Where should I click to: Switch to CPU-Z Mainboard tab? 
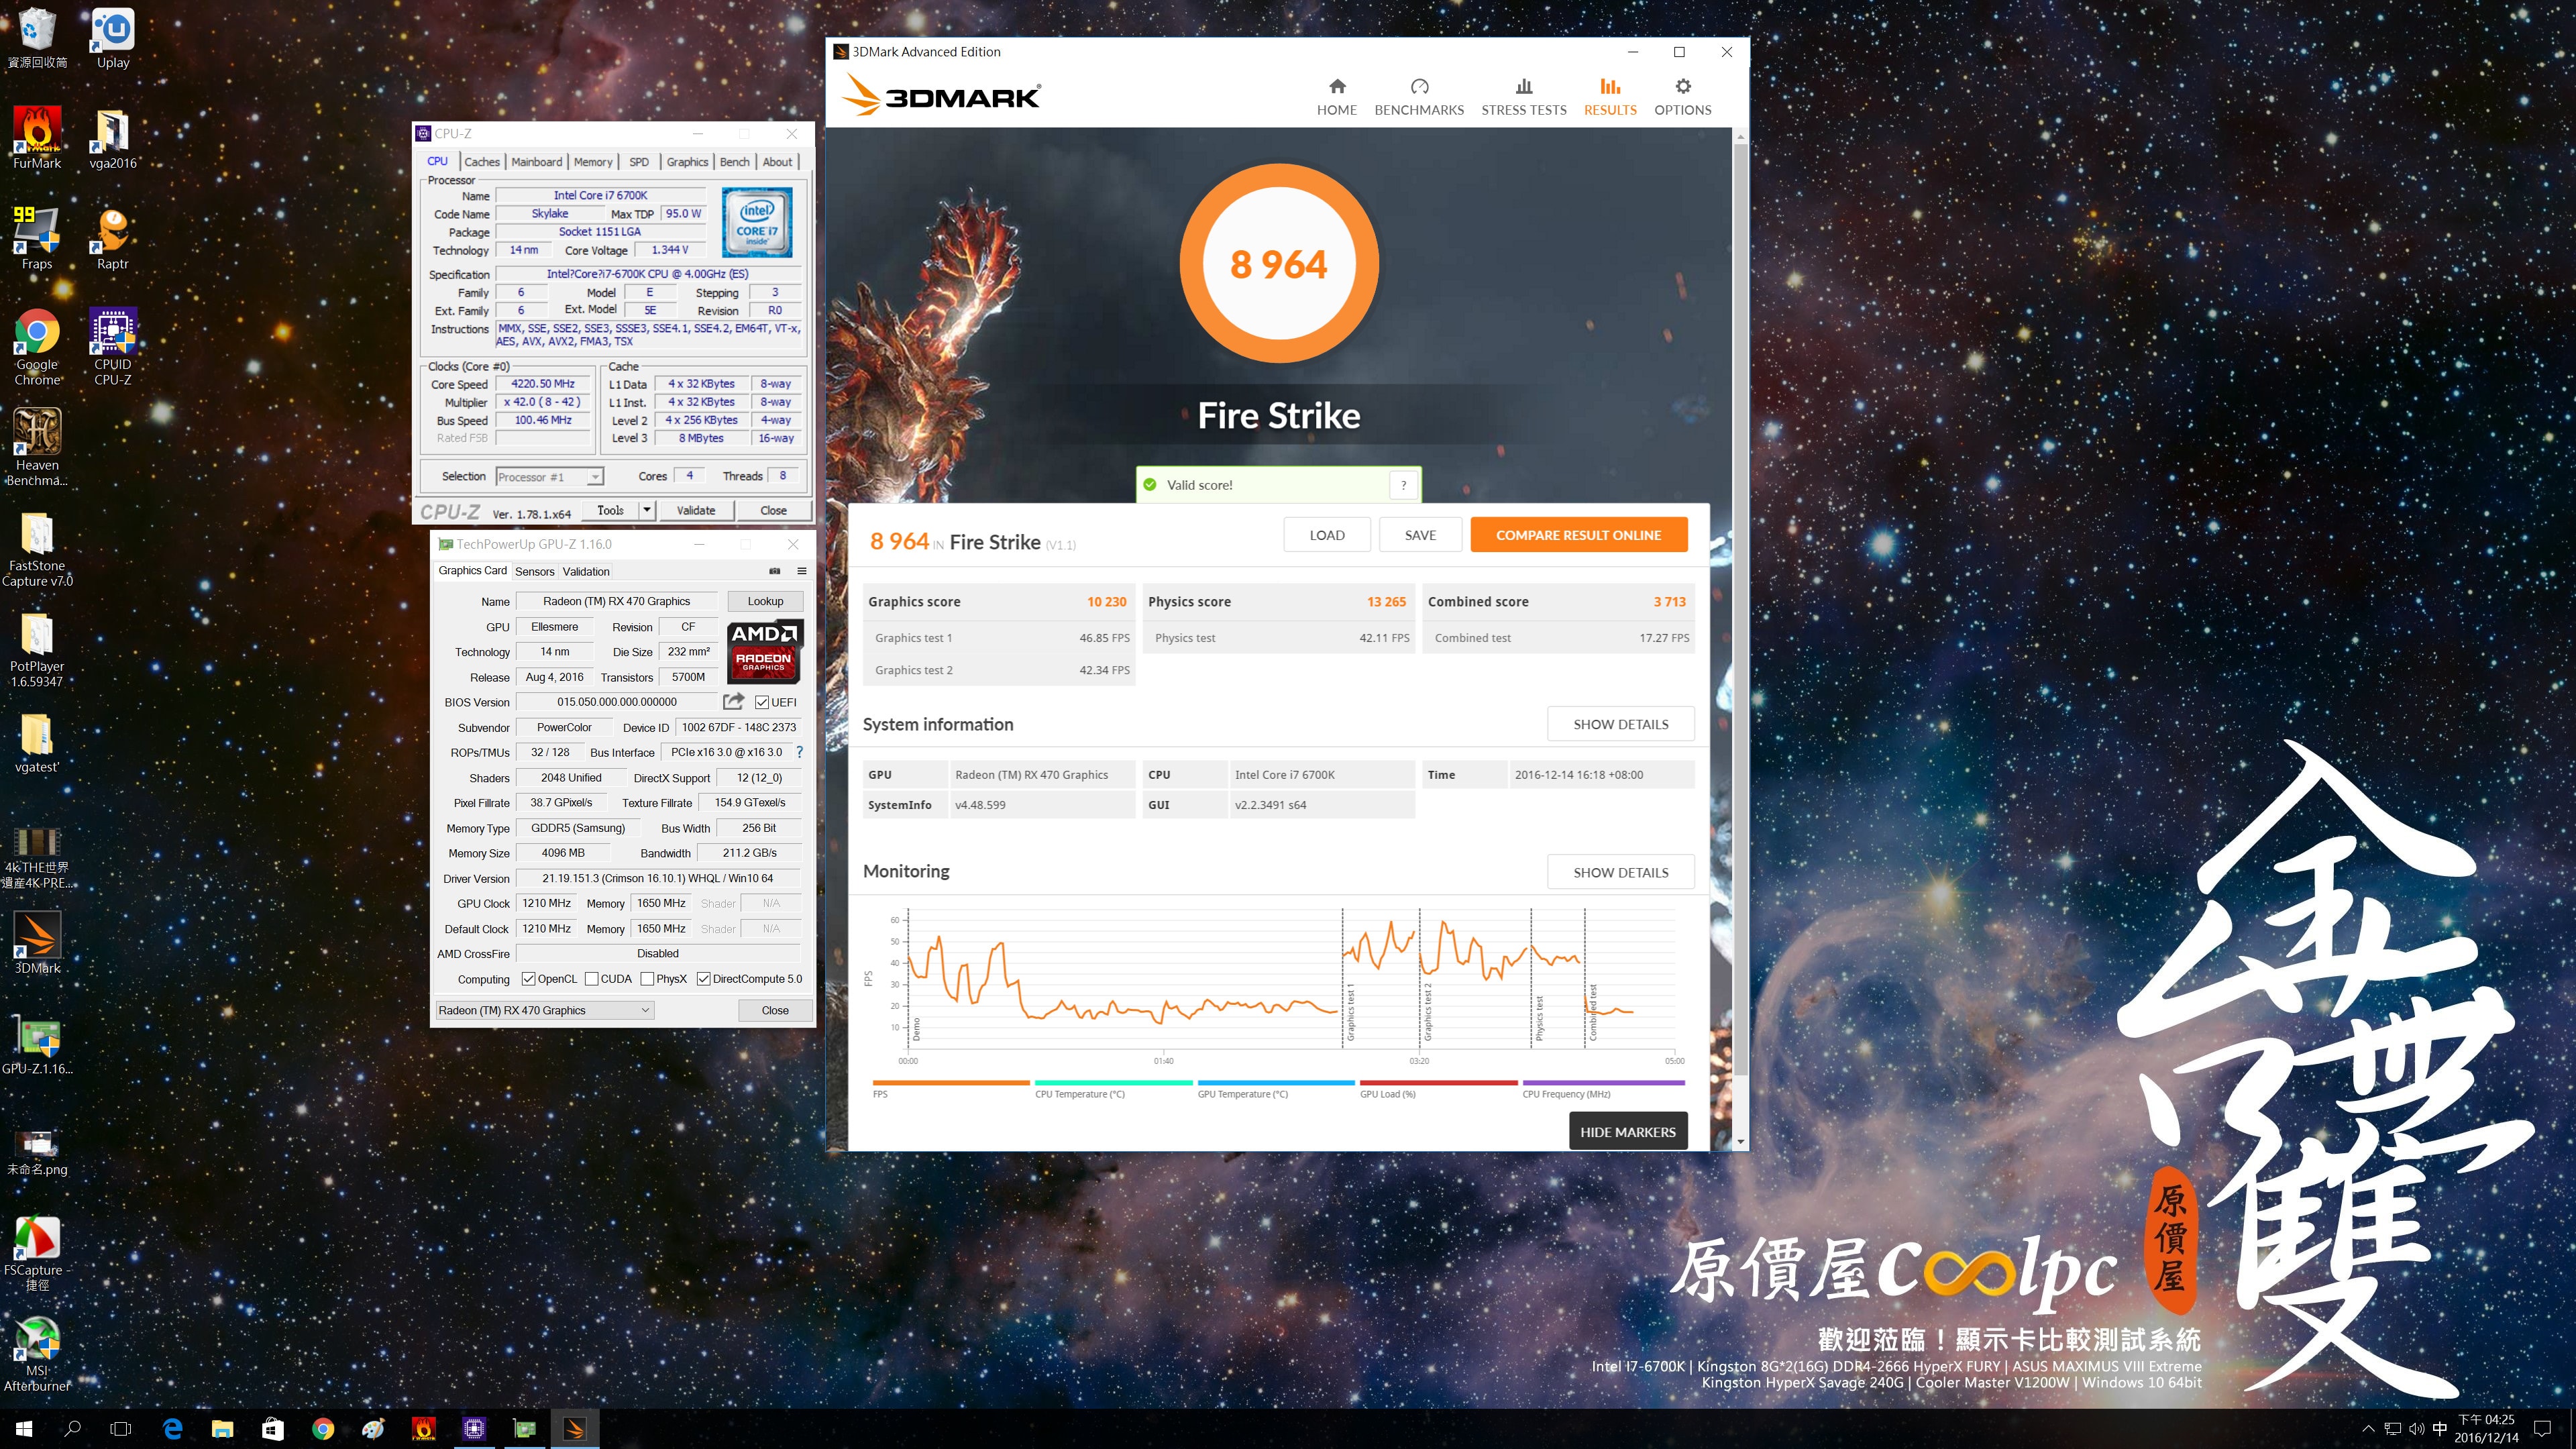(x=536, y=162)
